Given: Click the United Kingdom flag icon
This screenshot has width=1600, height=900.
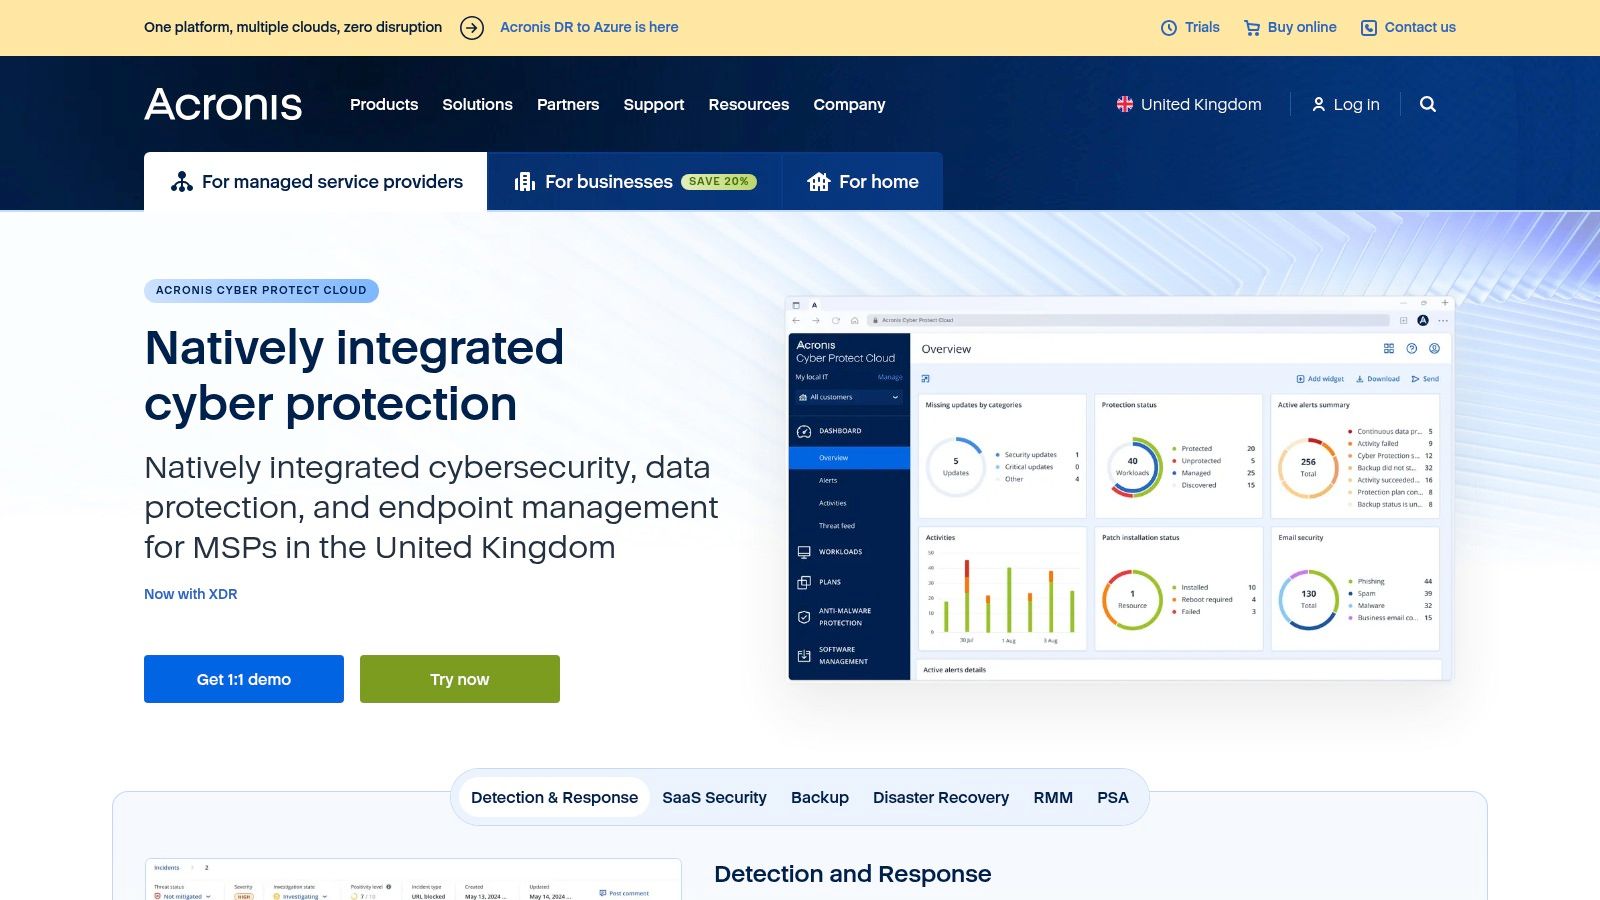Looking at the screenshot, I should (x=1125, y=104).
